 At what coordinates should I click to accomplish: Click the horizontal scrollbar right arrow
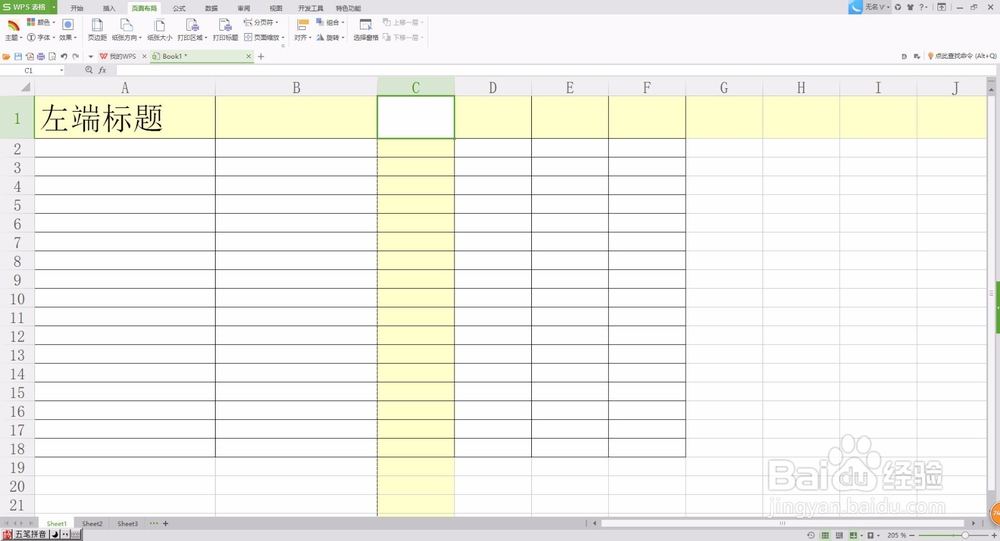coord(973,523)
